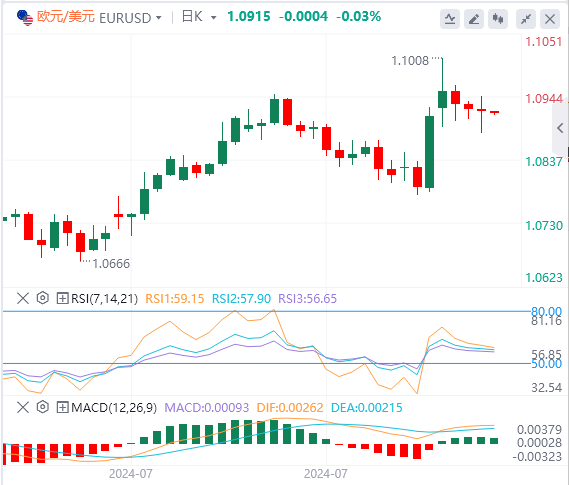This screenshot has height=485, width=569.
Task: Select the pencil drawing tool
Action: tap(474, 19)
